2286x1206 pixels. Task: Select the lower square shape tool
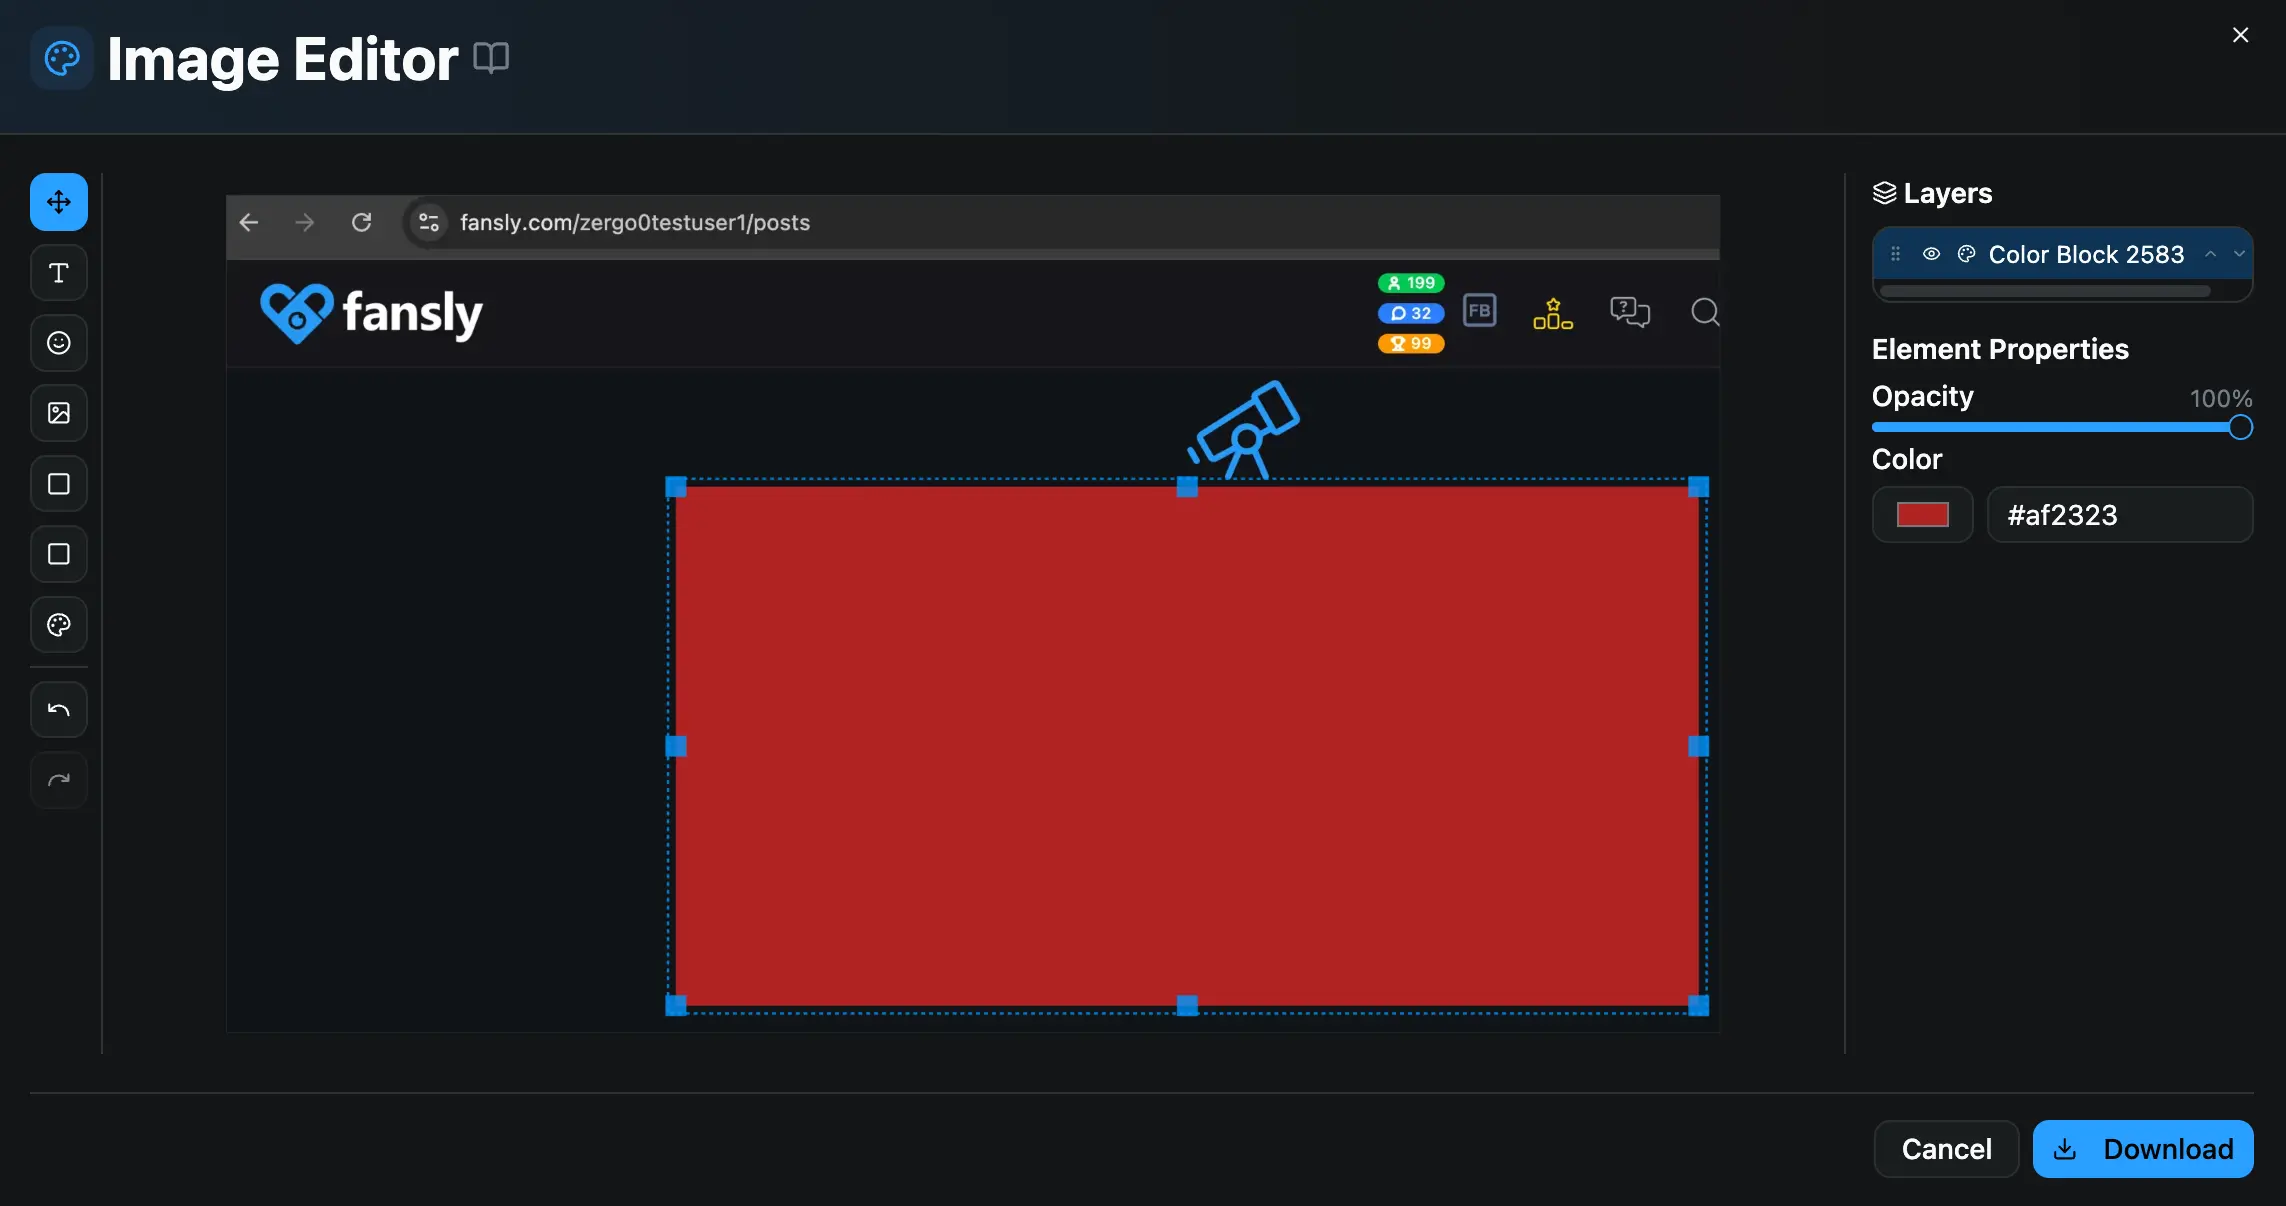pyautogui.click(x=57, y=554)
